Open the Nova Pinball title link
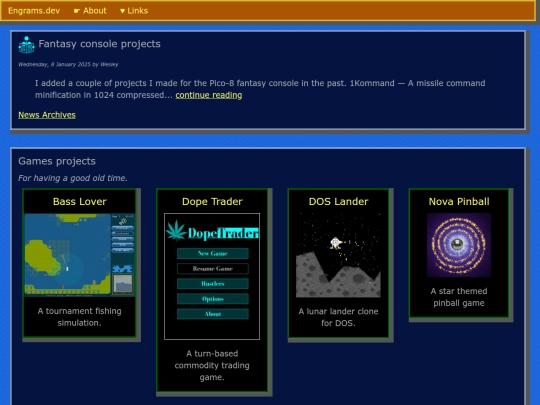Viewport: 540px width, 405px height. point(459,201)
